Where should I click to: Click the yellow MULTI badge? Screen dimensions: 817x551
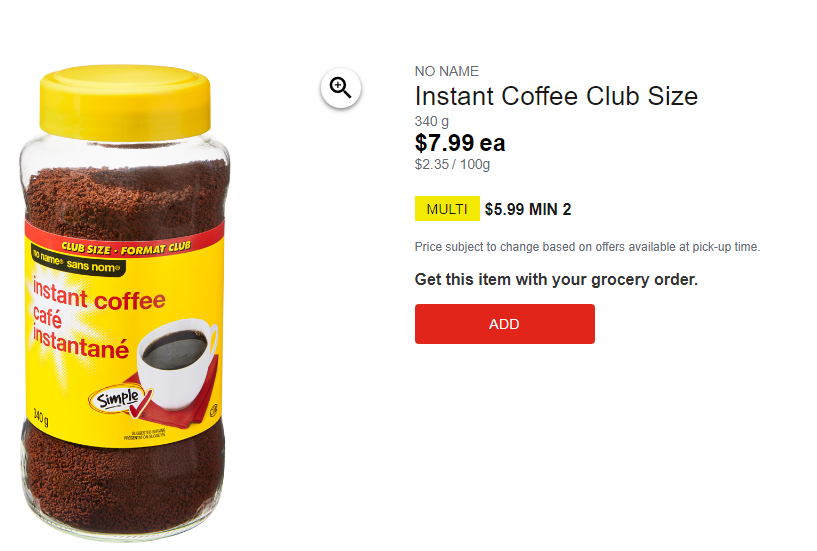[x=447, y=209]
